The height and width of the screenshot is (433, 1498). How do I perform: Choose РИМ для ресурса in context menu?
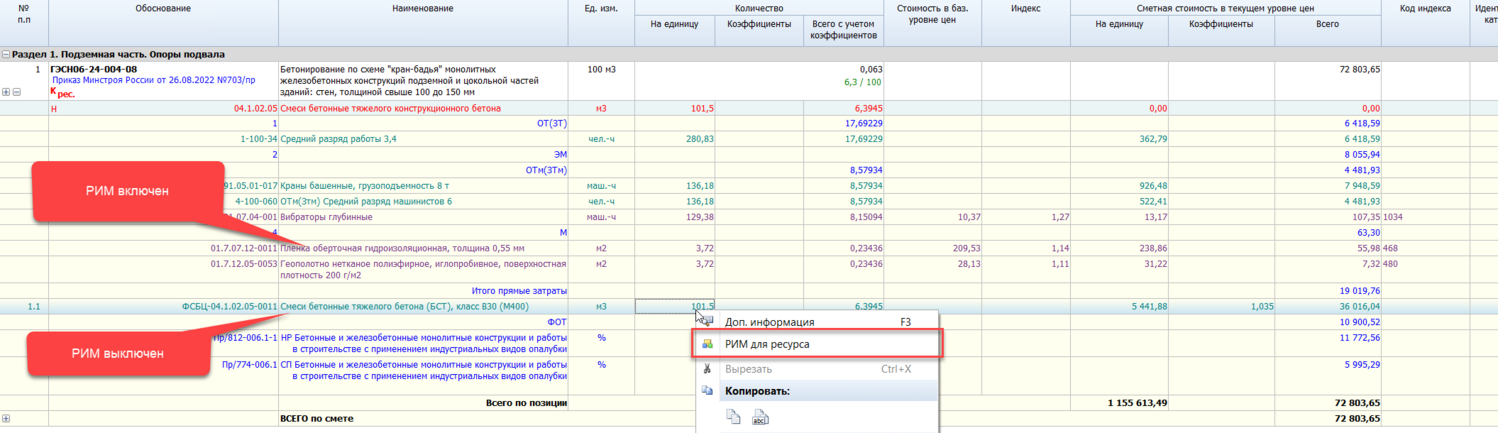coord(767,344)
